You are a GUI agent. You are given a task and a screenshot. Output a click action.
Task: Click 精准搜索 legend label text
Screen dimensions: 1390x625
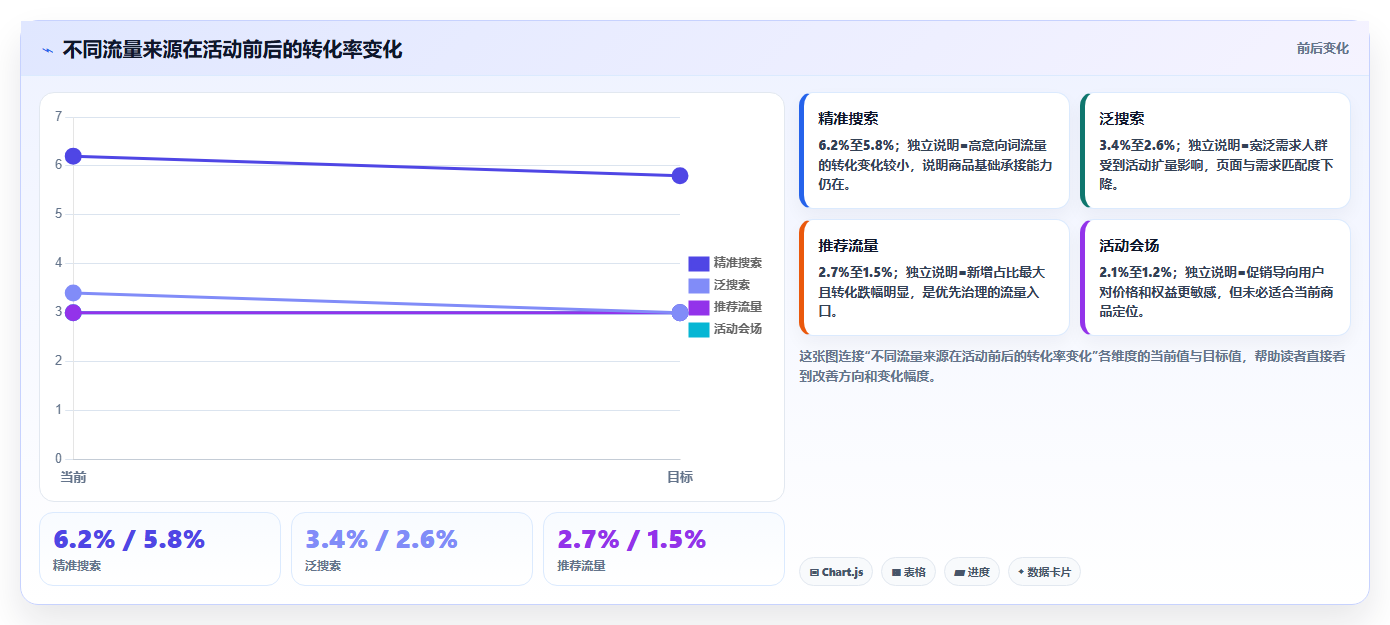[738, 263]
